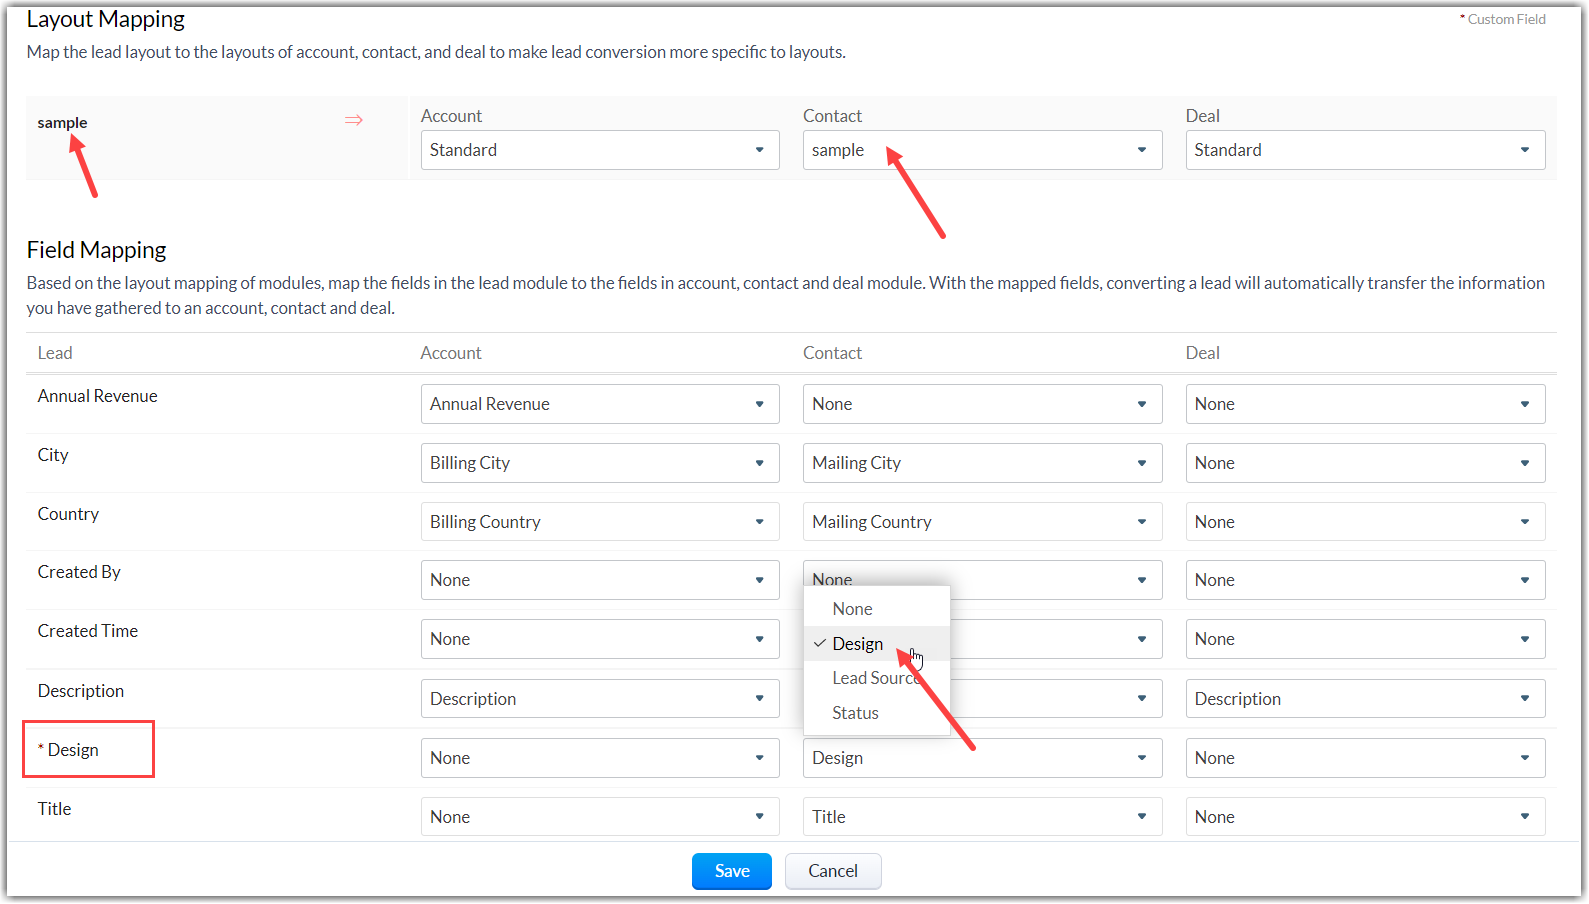Open the Contact layout sample dropdown
The height and width of the screenshot is (904, 1589).
coord(981,150)
